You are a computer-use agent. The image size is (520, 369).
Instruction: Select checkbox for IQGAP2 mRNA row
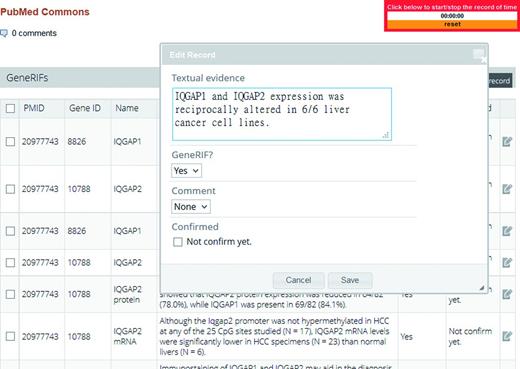[x=10, y=336]
